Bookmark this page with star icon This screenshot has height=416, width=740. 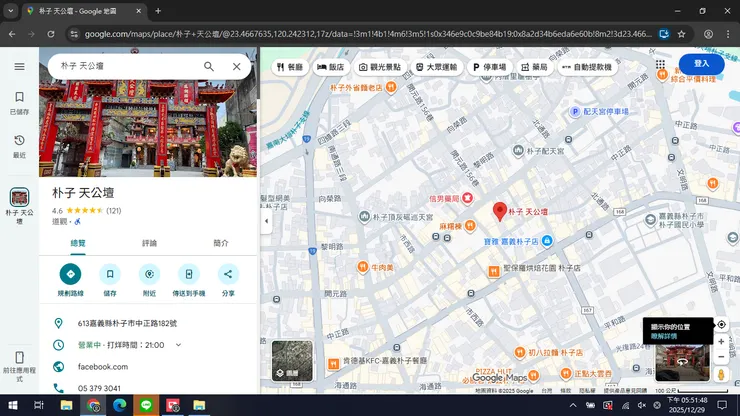[681, 34]
